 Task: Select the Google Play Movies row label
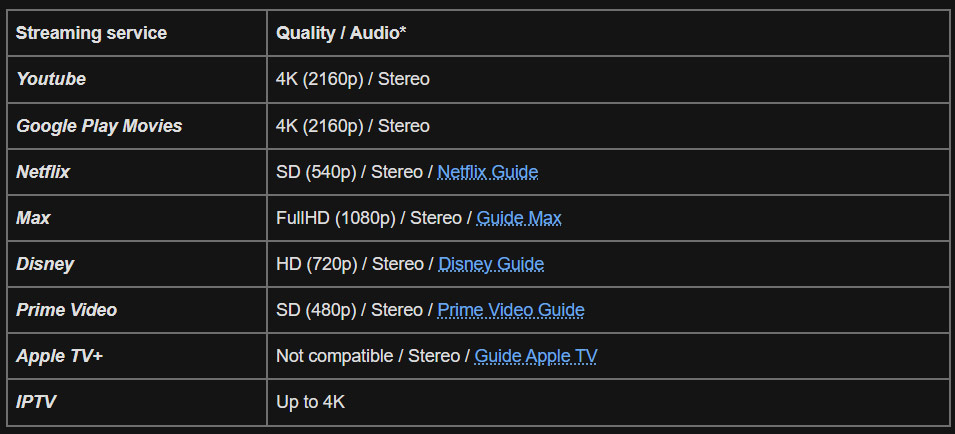(x=99, y=126)
